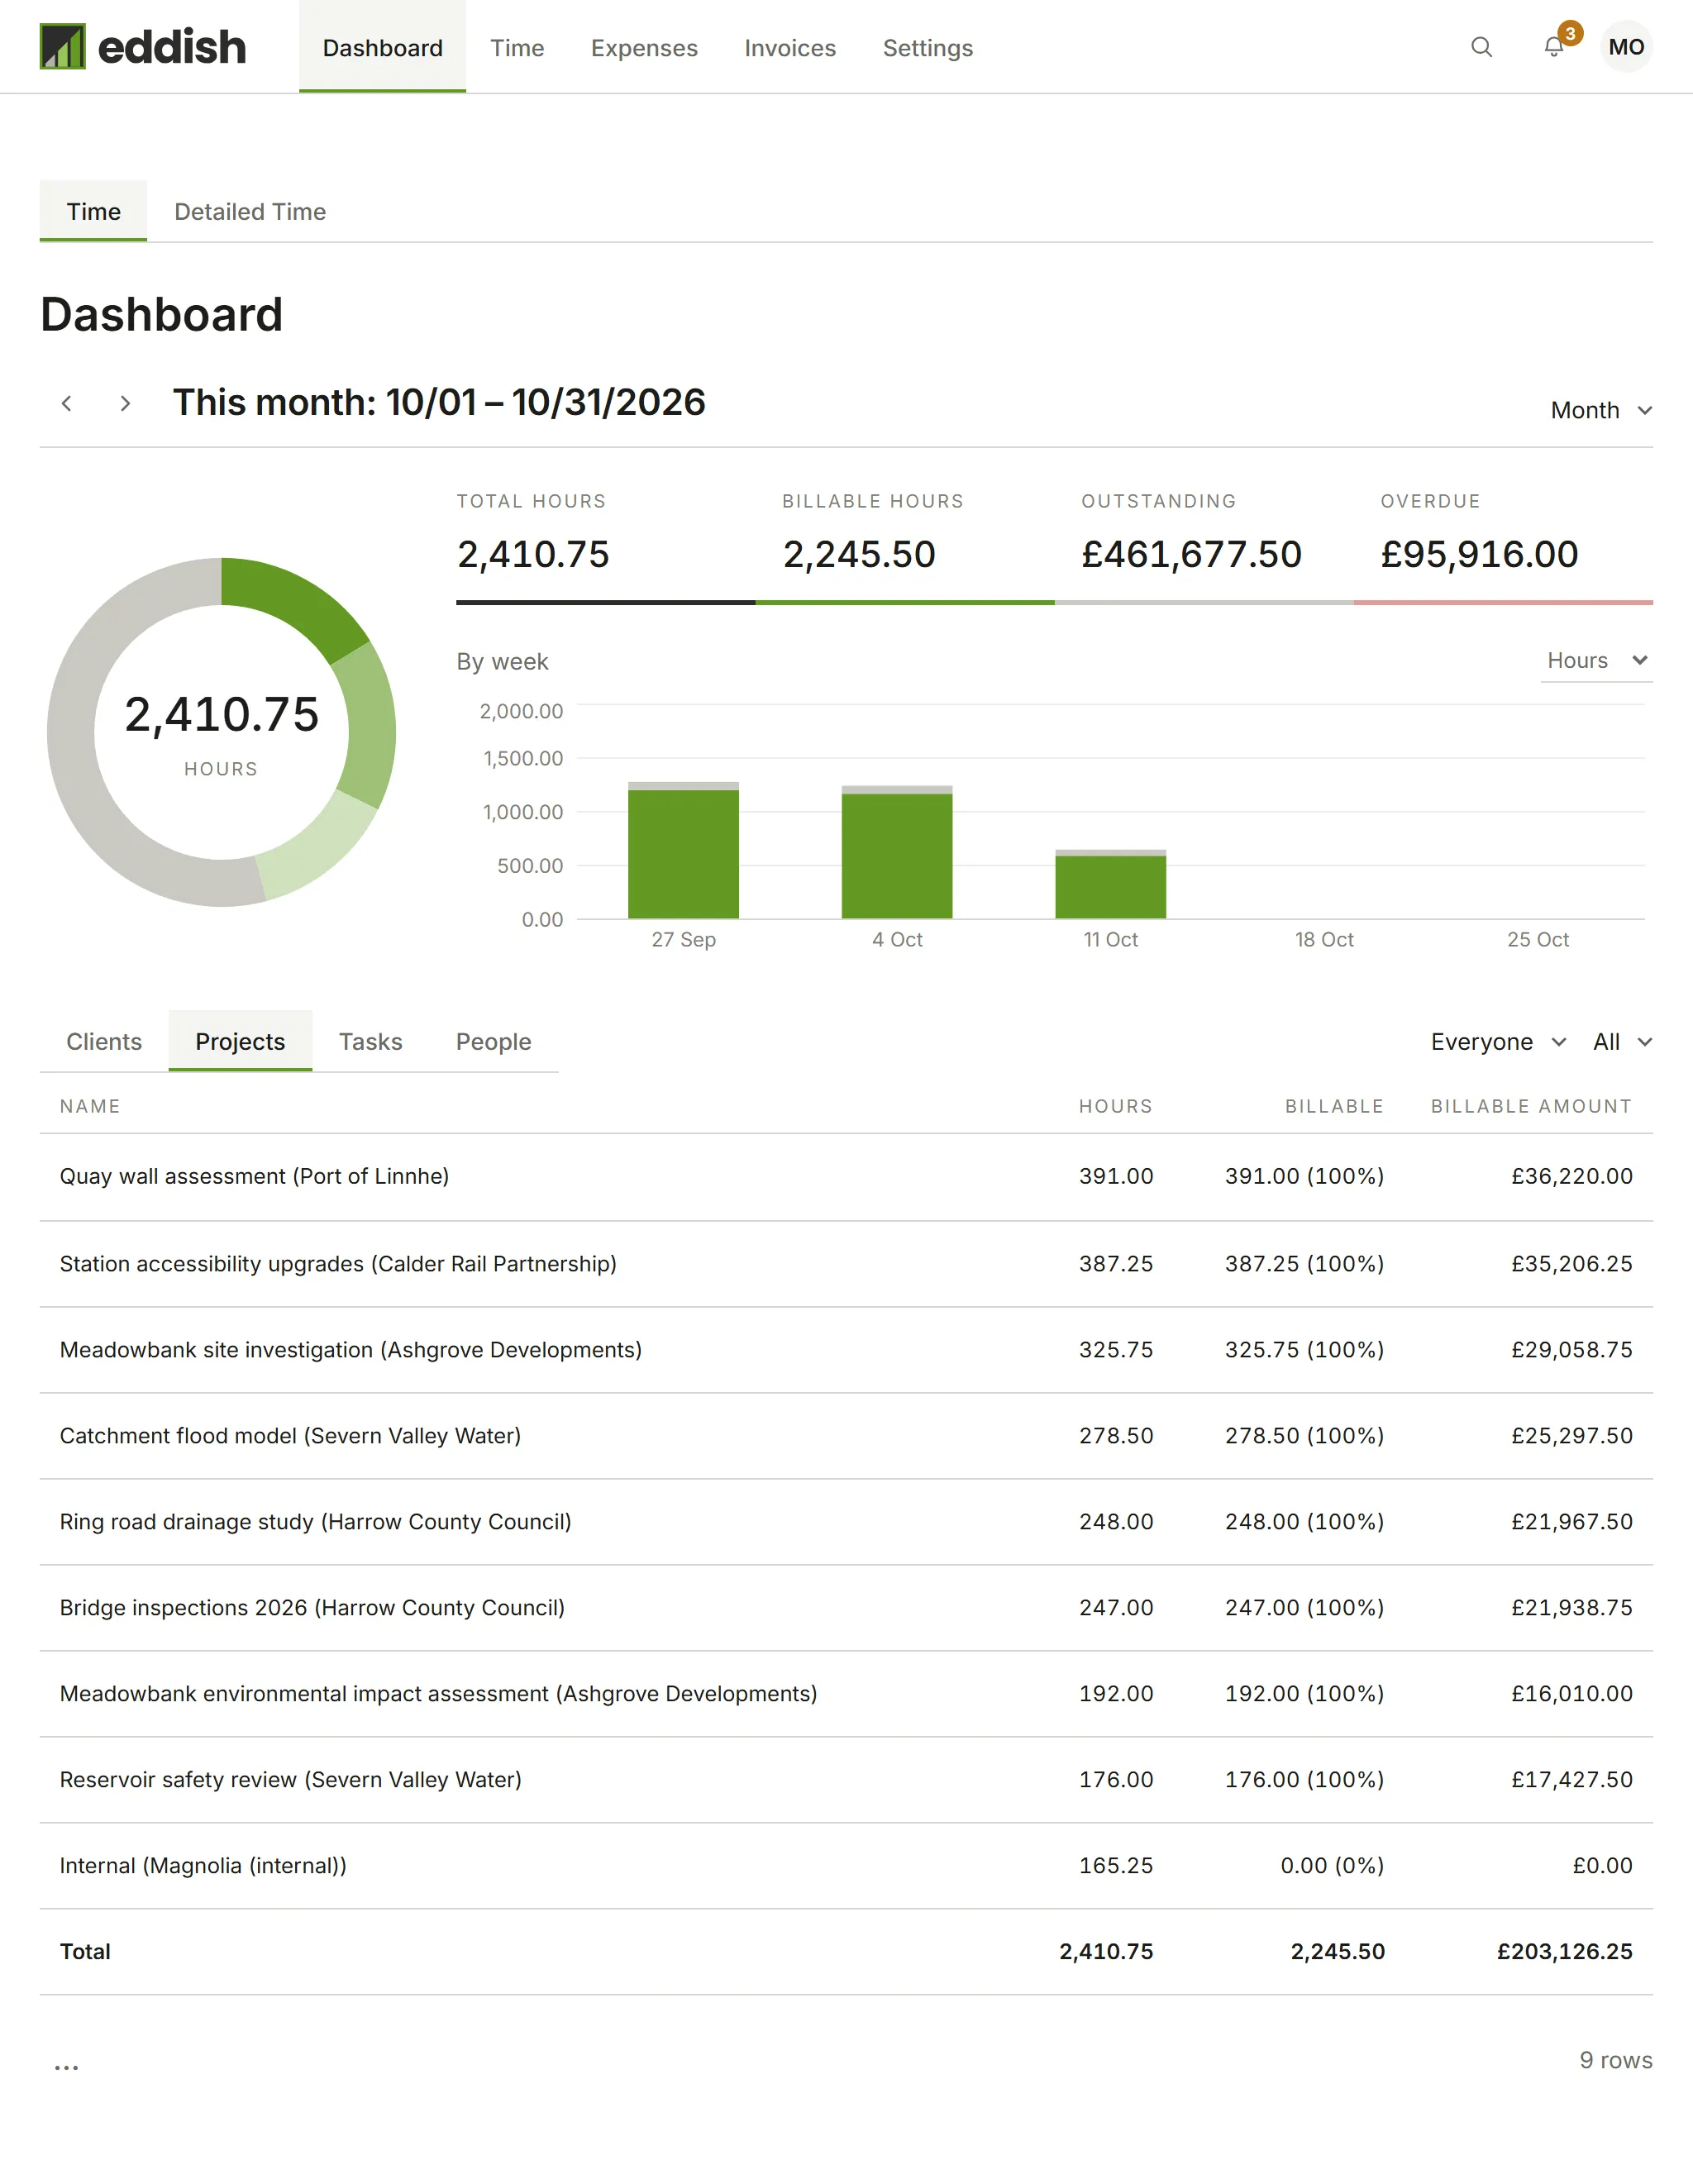This screenshot has width=1693, height=2184.
Task: Open the three-dots more options menu
Action: (x=67, y=2067)
